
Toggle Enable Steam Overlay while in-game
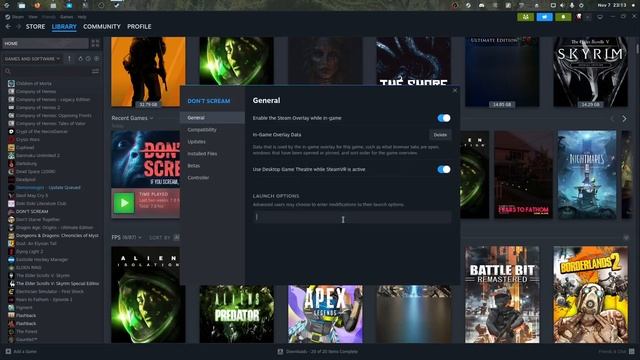pyautogui.click(x=444, y=118)
